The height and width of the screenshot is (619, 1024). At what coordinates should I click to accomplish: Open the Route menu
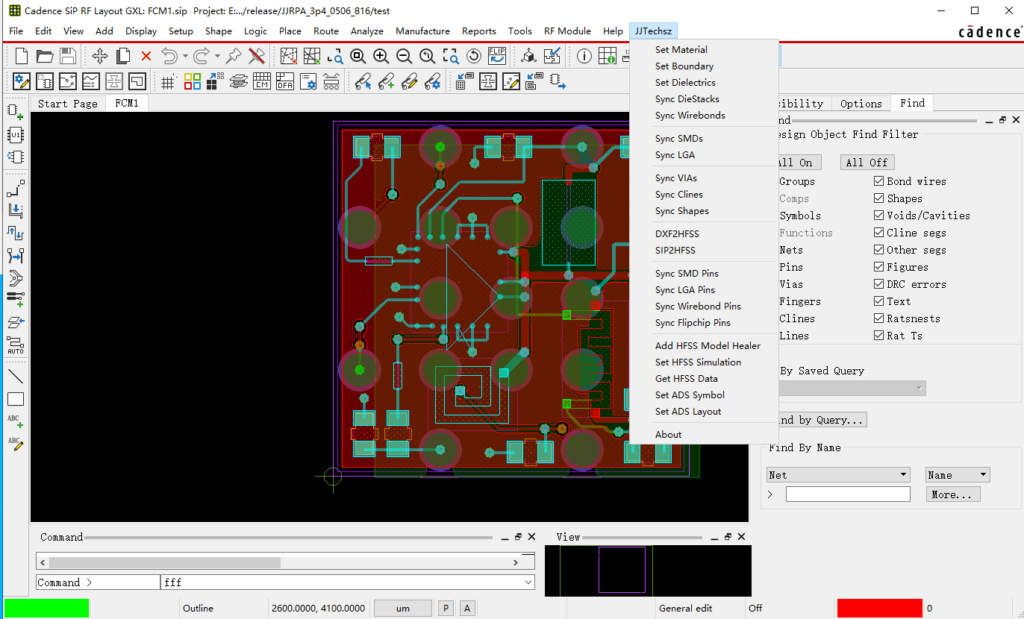(x=326, y=31)
